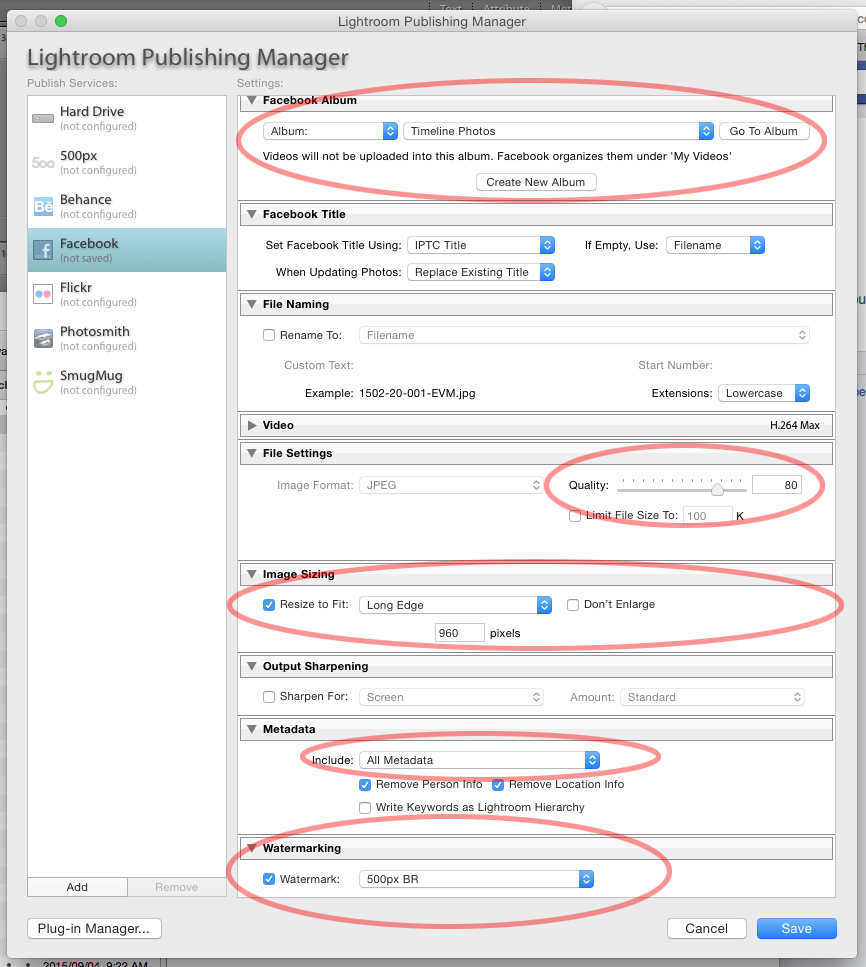This screenshot has width=866, height=967.
Task: Enable the Sharpen For checkbox
Action: click(269, 697)
